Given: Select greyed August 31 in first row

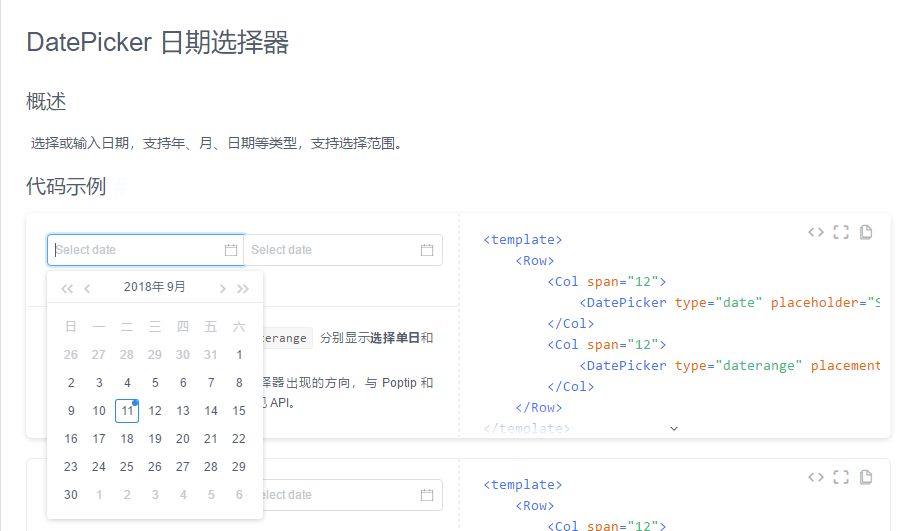Looking at the screenshot, I should point(211,355).
